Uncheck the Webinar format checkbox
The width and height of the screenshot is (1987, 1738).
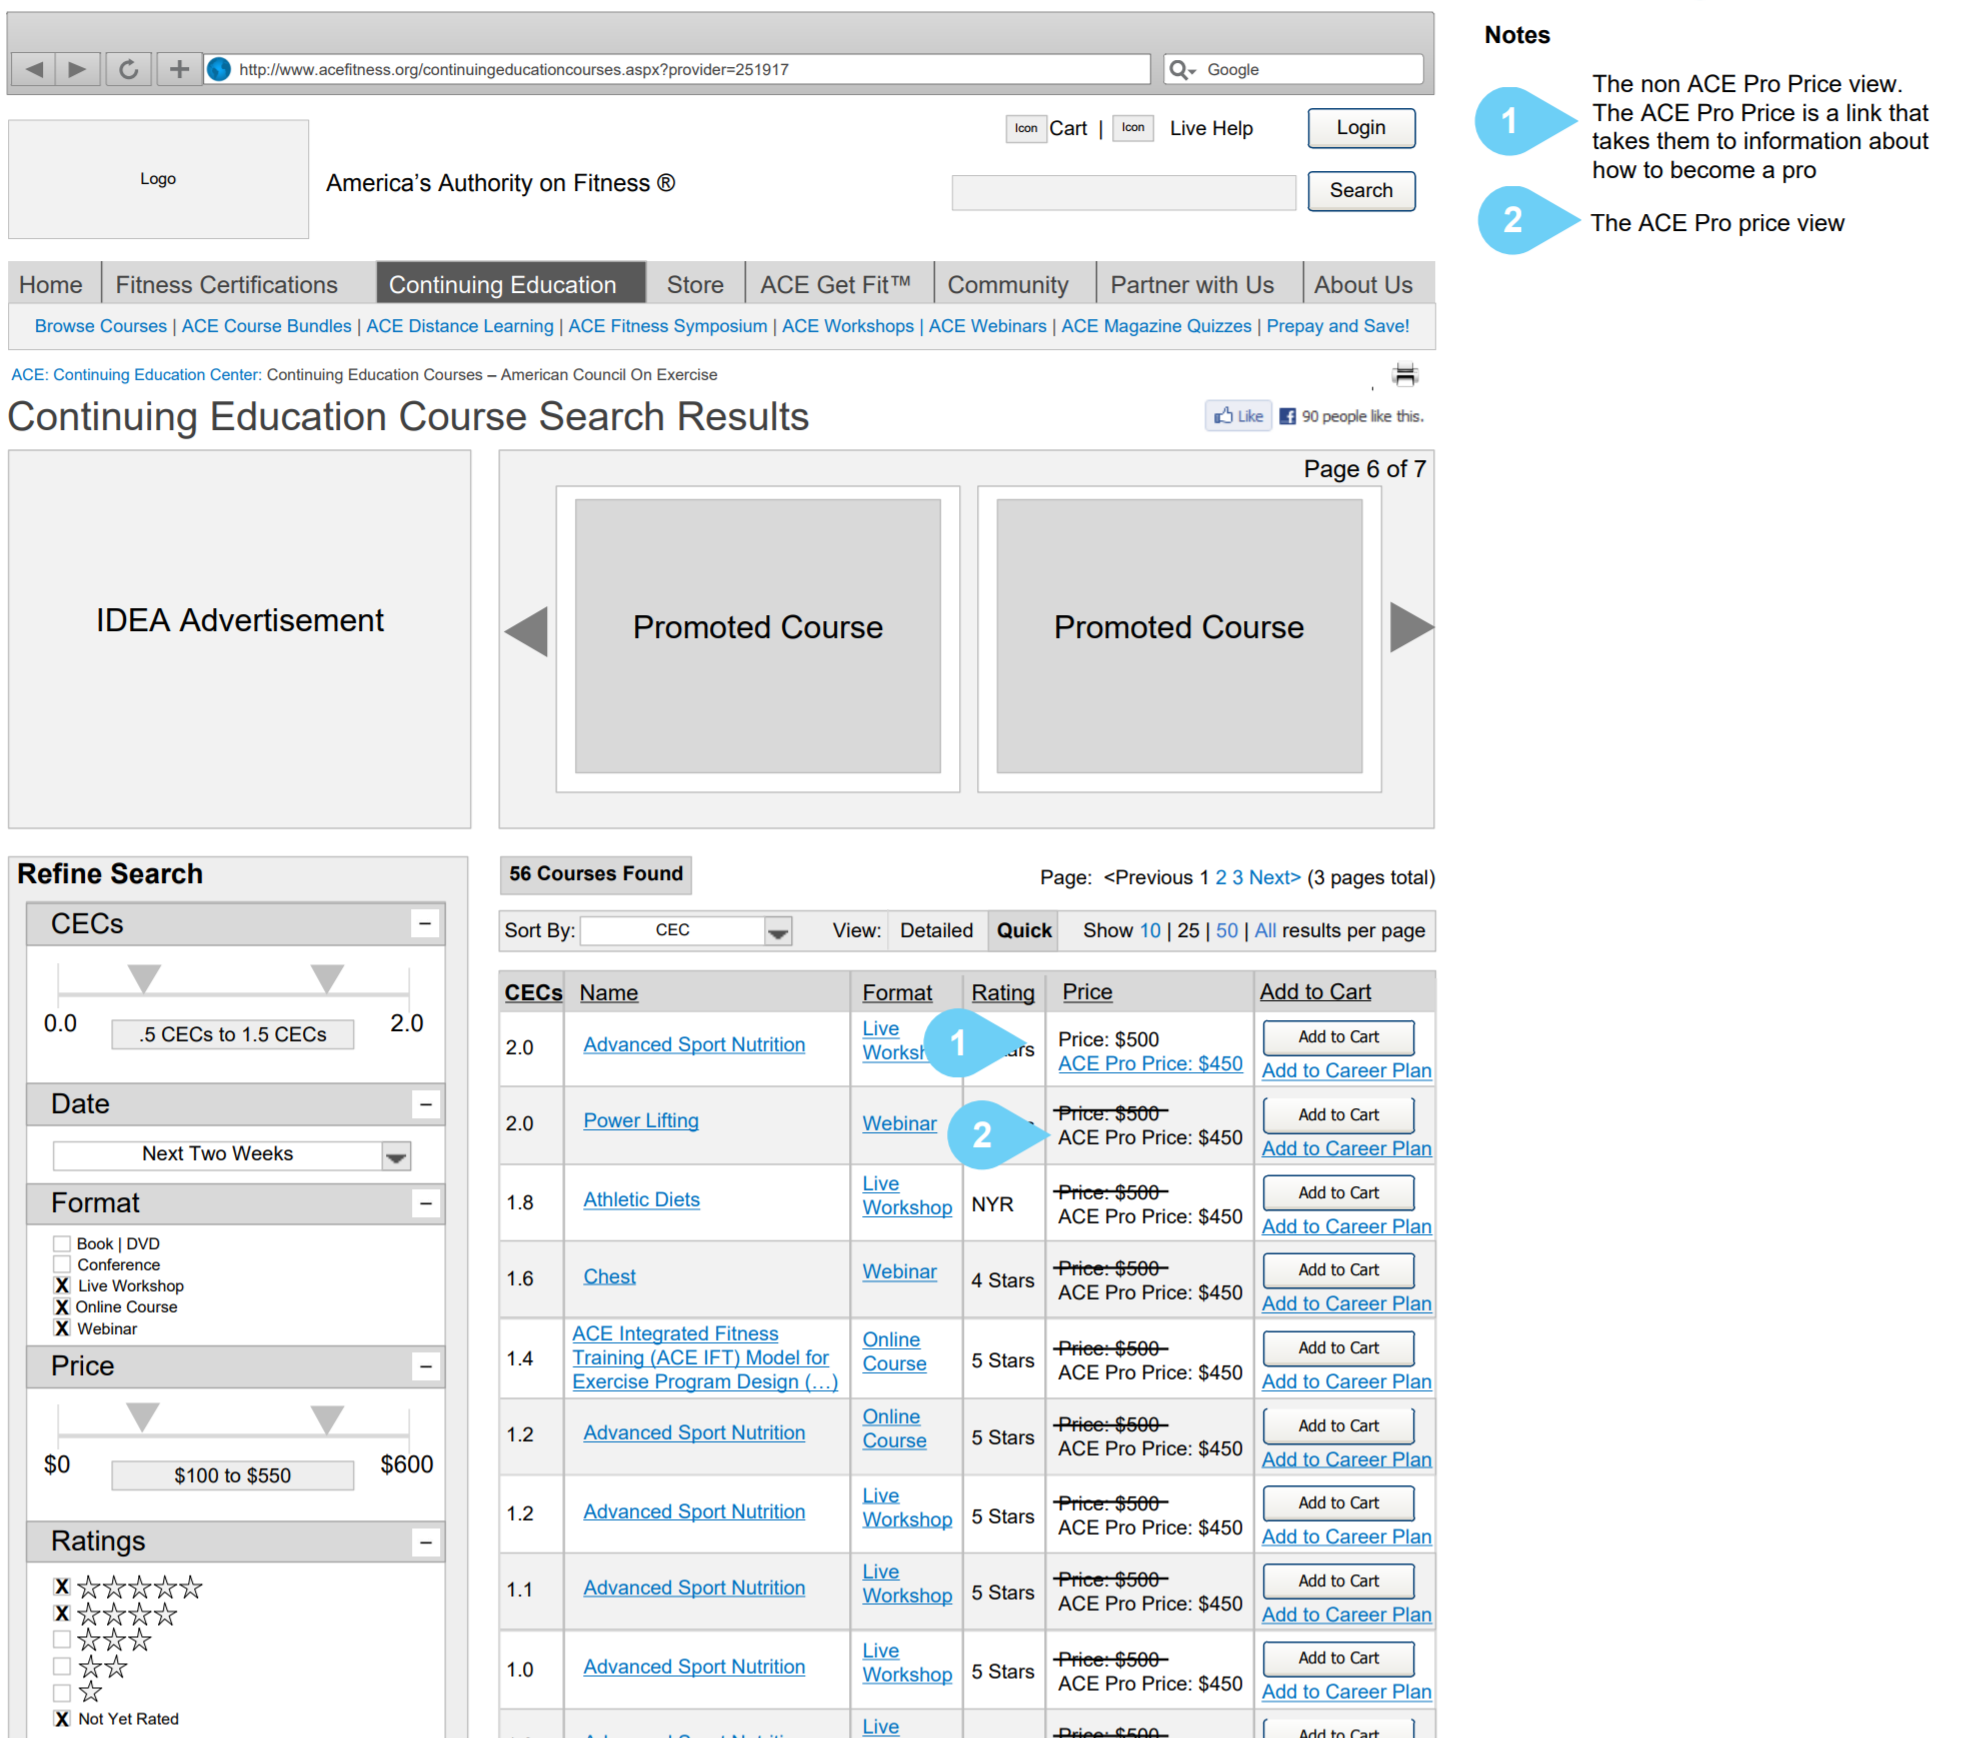(x=62, y=1328)
